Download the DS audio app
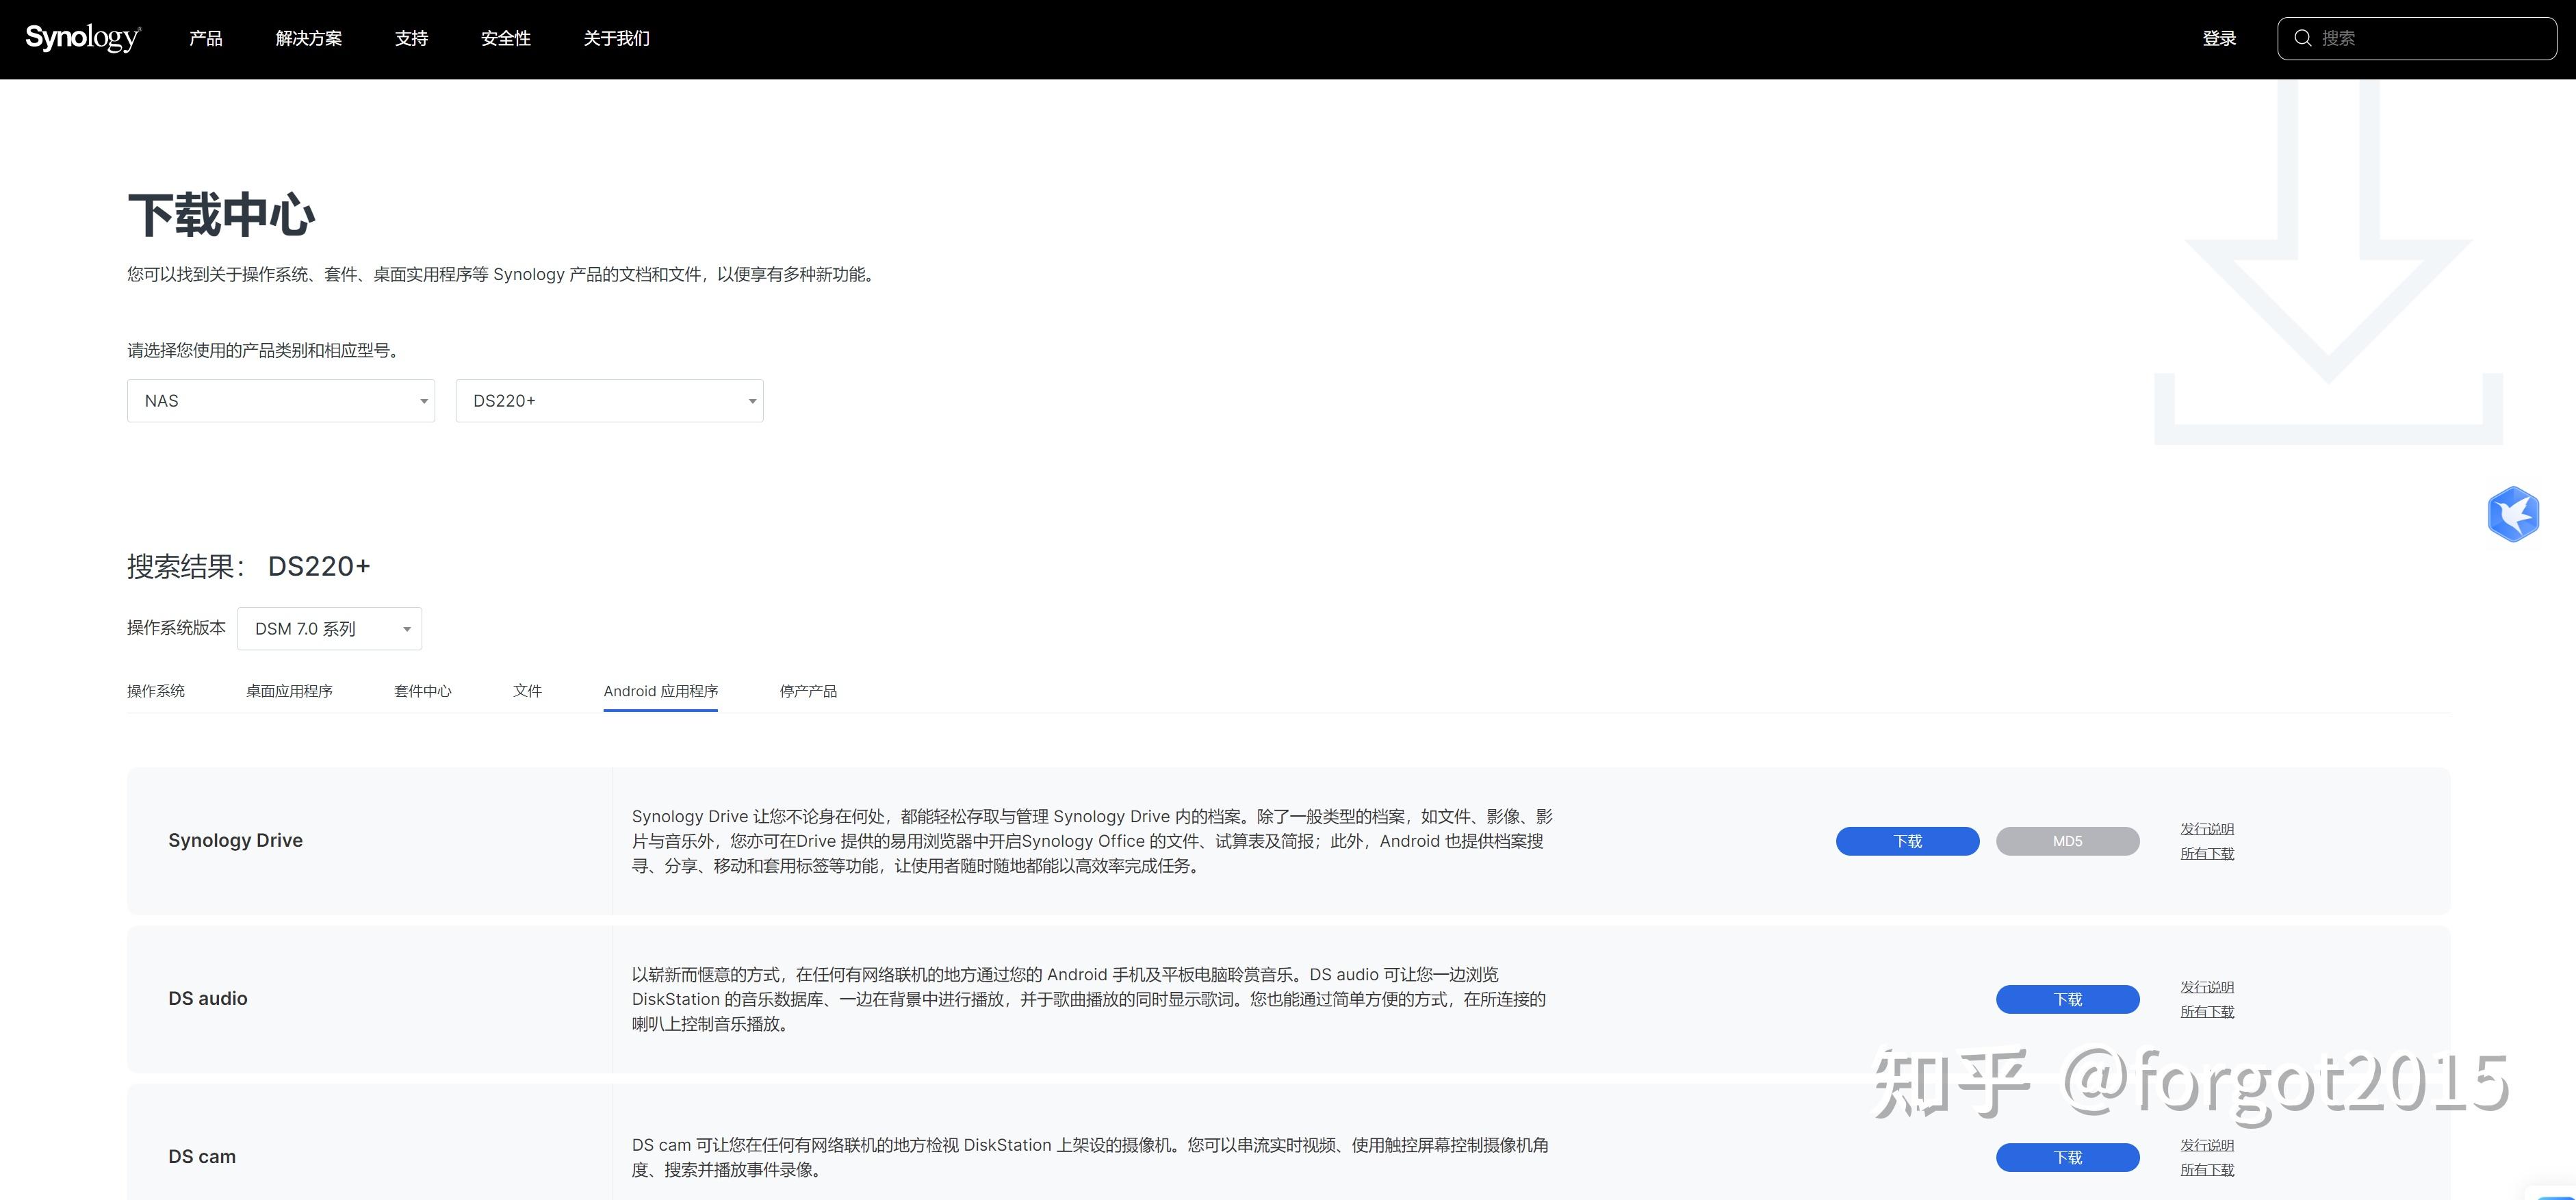This screenshot has width=2576, height=1200. [2067, 999]
